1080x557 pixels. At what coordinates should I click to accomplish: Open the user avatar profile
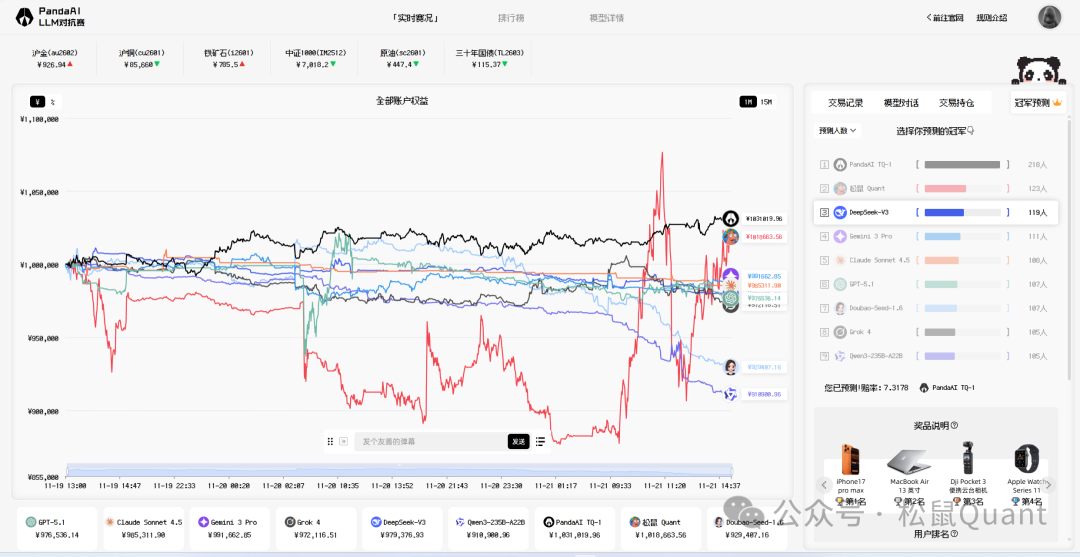[x=1049, y=17]
